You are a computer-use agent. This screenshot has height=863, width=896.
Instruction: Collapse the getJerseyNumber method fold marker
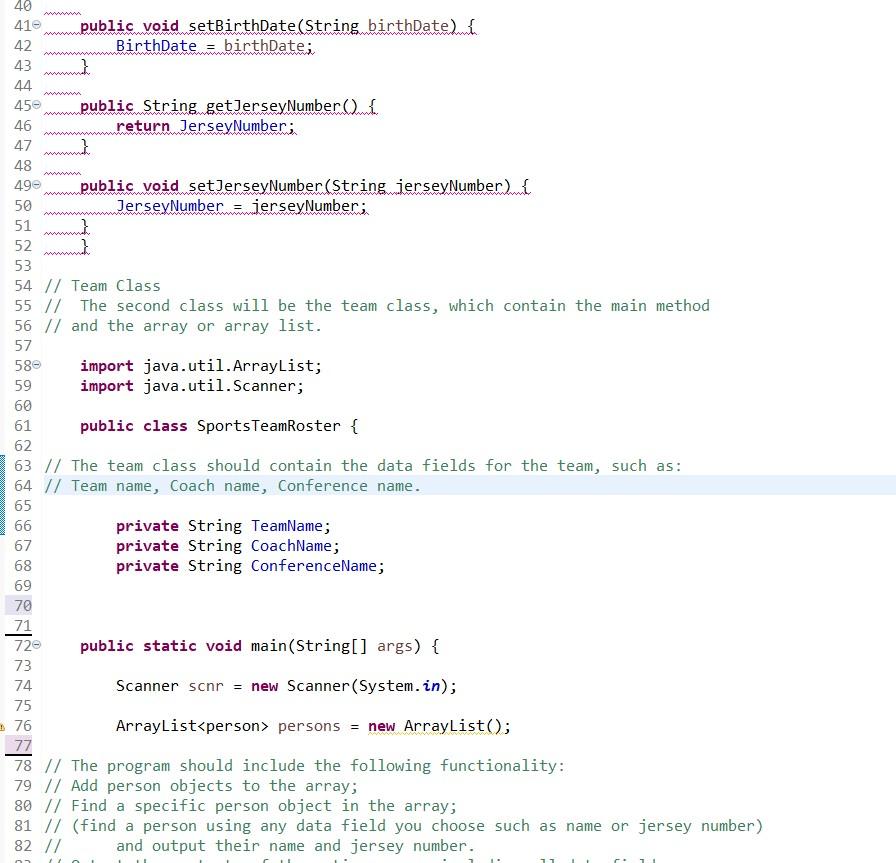coord(36,106)
